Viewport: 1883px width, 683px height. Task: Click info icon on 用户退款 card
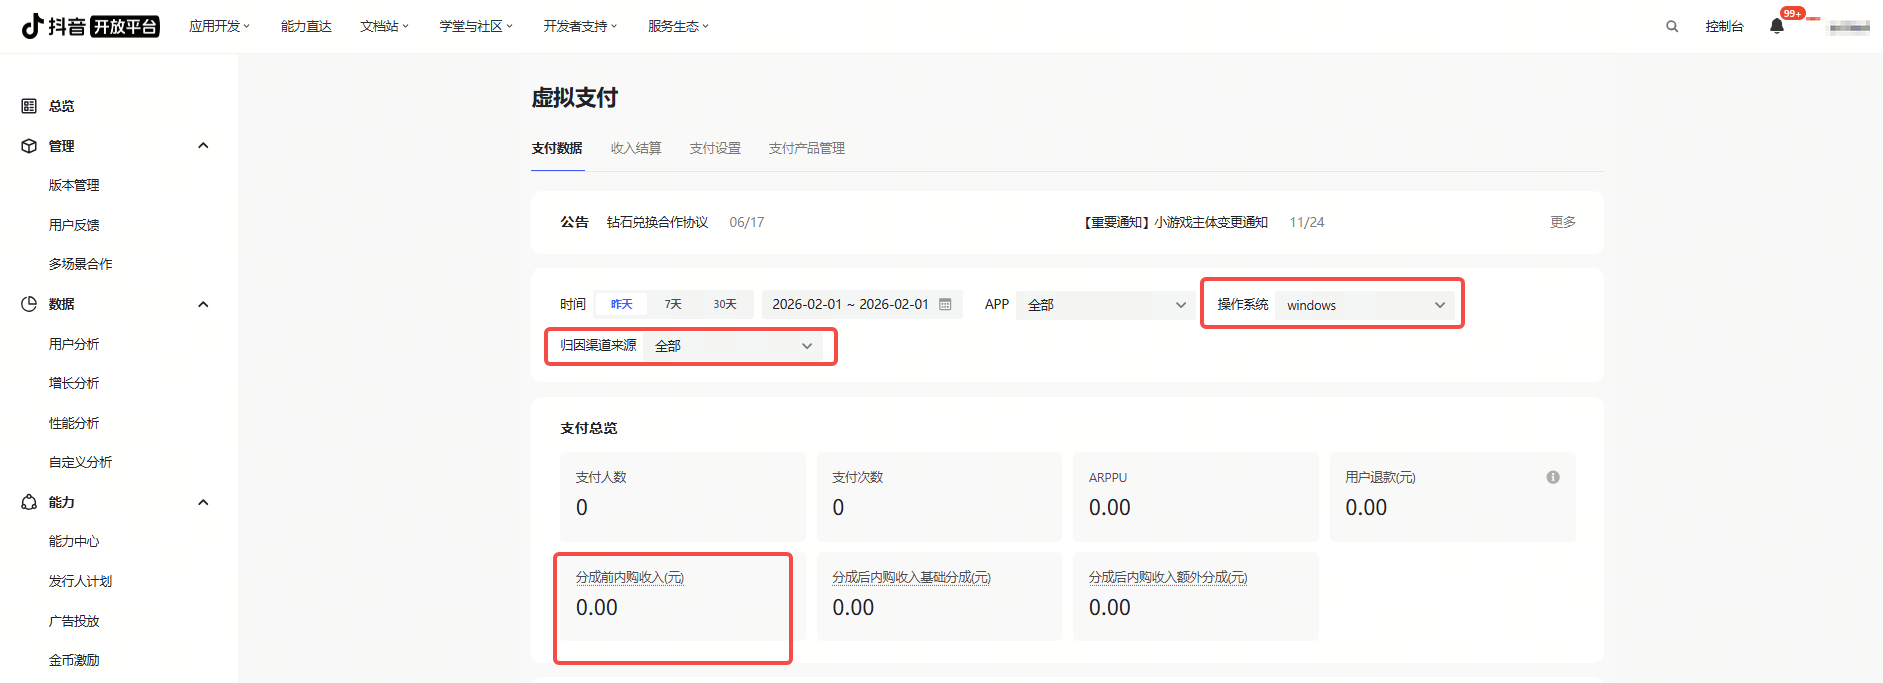(x=1552, y=477)
